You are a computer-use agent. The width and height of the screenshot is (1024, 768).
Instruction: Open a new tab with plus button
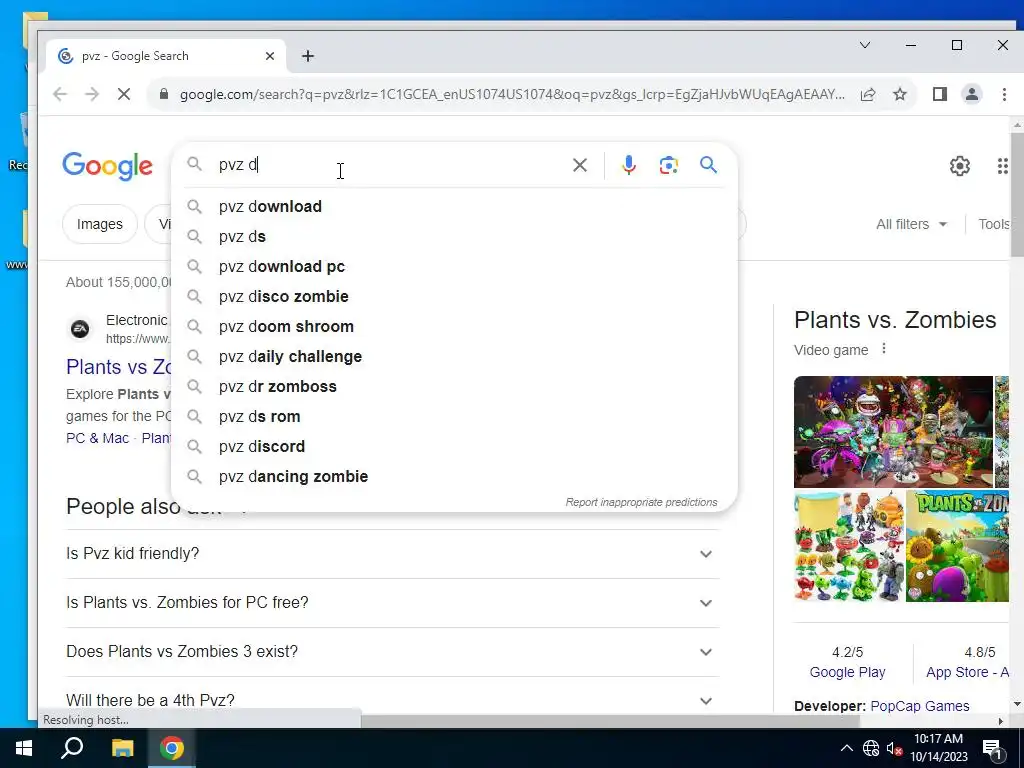[x=308, y=56]
